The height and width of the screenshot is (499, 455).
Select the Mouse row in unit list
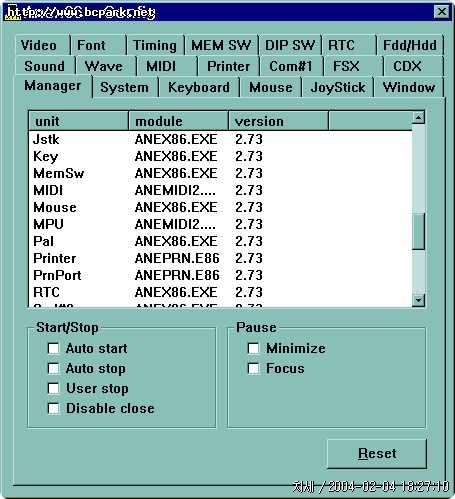click(220, 207)
